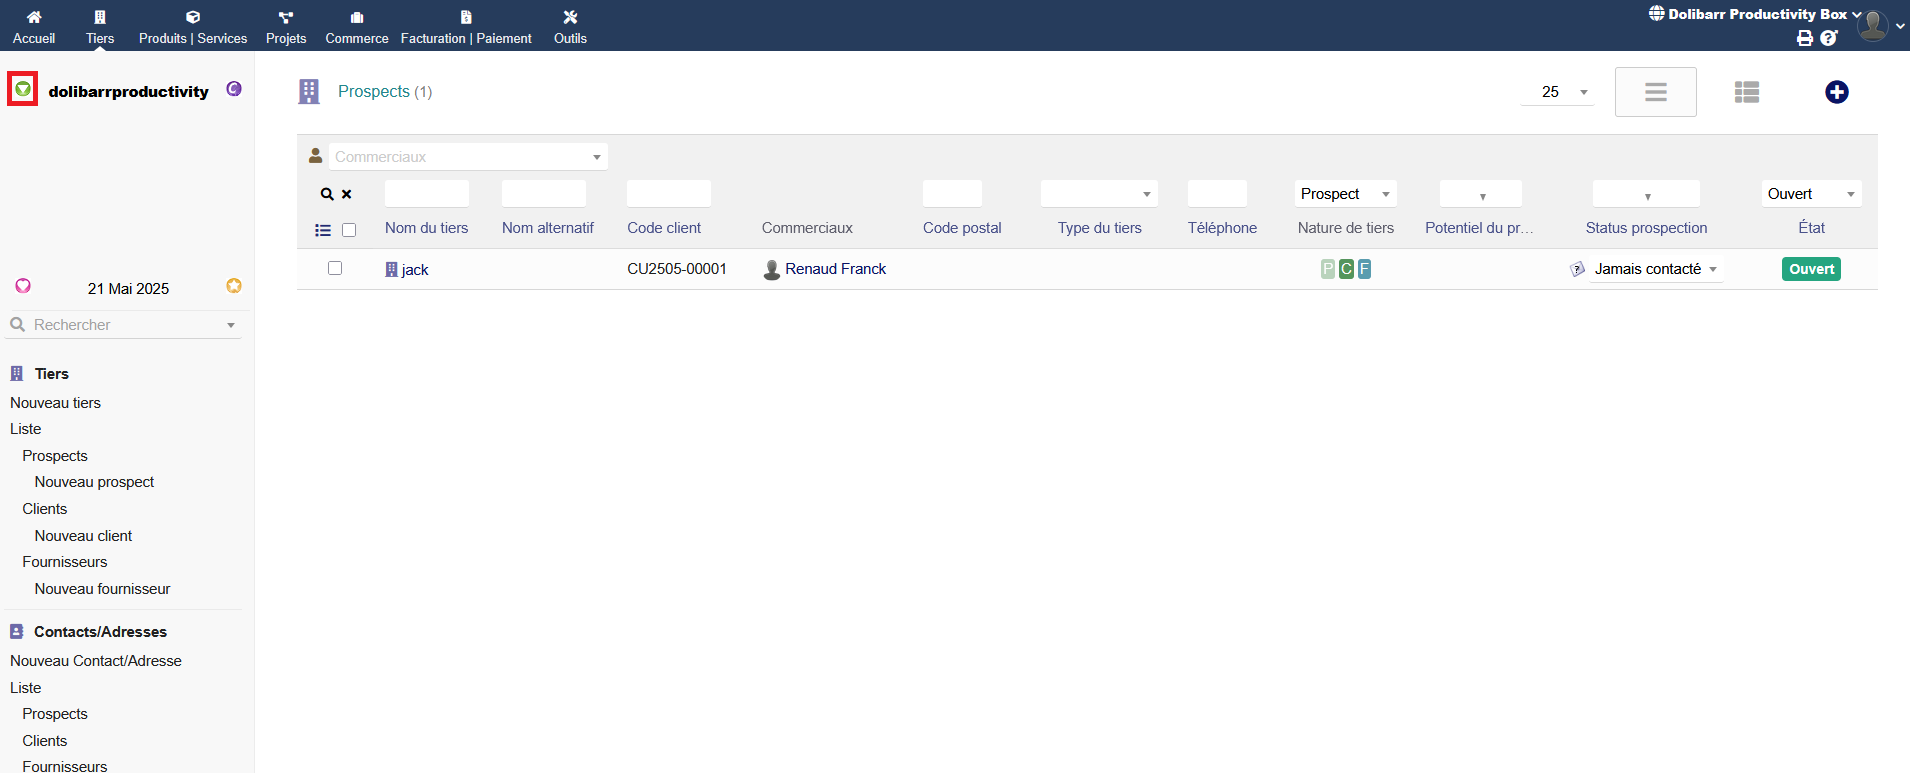Open the help question mark icon
The height and width of the screenshot is (773, 1910).
pyautogui.click(x=1828, y=38)
